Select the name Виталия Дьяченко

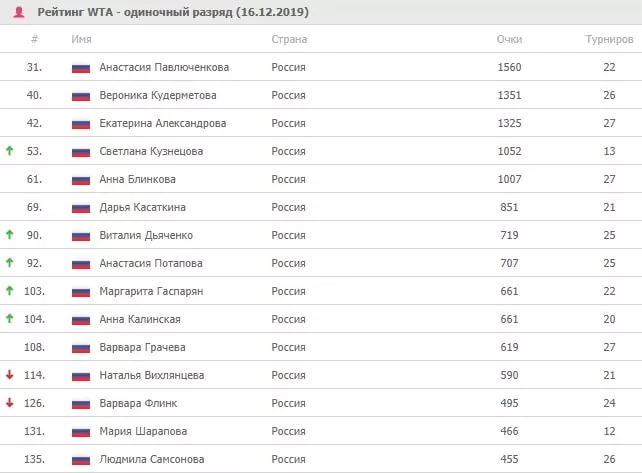(146, 235)
